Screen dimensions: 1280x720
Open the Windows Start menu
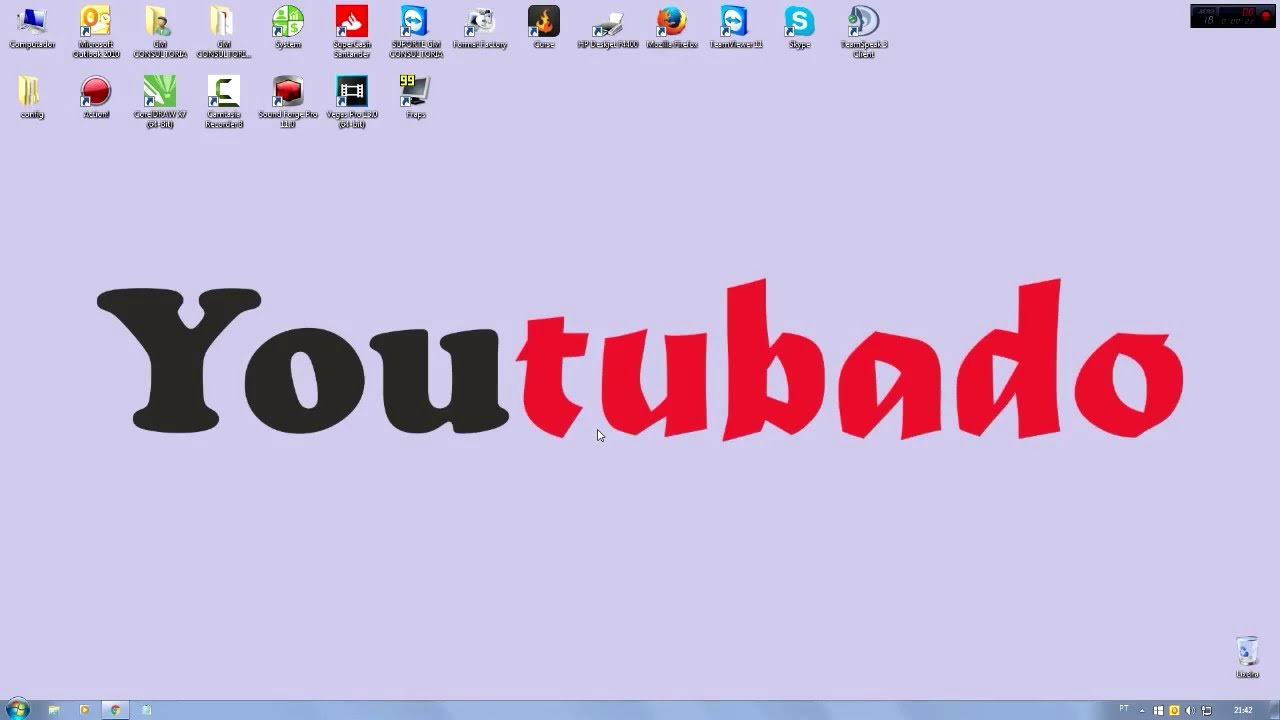pos(17,710)
